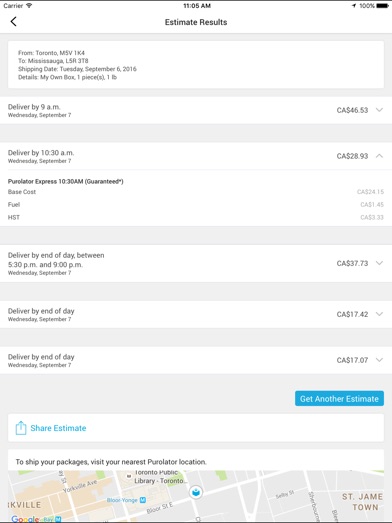Go back using the back arrow
This screenshot has width=392, height=523.
point(13,22)
